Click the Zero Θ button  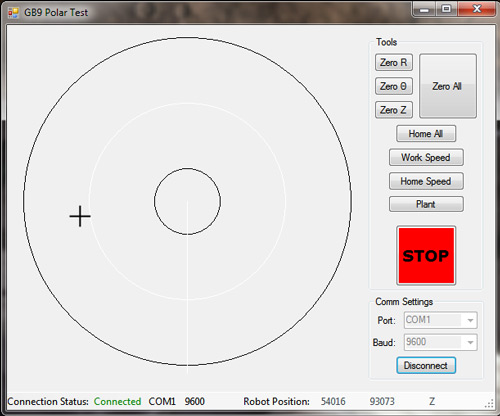(394, 86)
